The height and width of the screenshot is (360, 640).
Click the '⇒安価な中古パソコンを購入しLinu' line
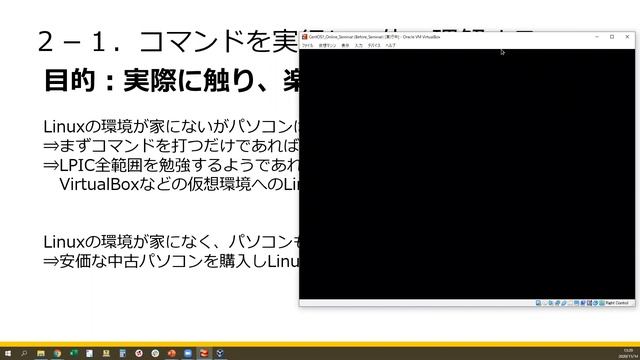[x=171, y=261]
